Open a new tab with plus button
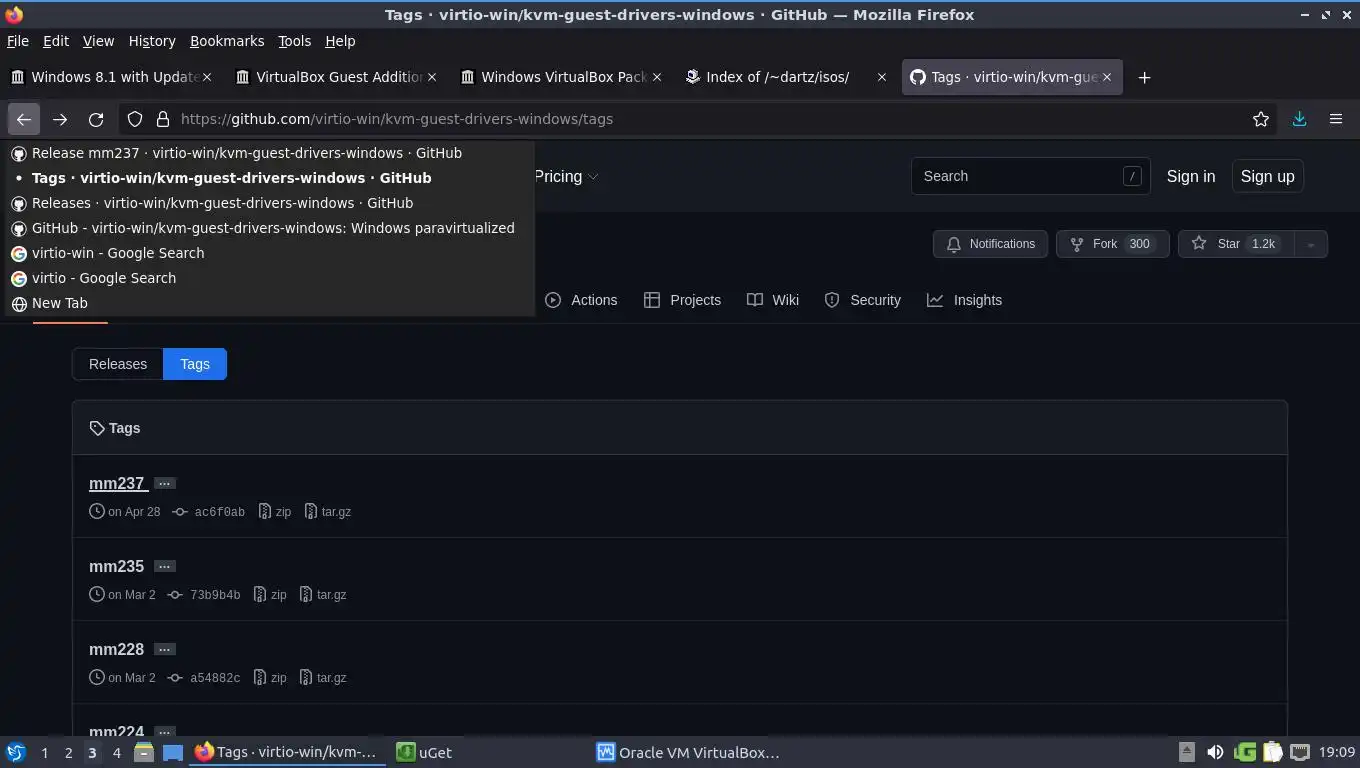 [x=1144, y=77]
